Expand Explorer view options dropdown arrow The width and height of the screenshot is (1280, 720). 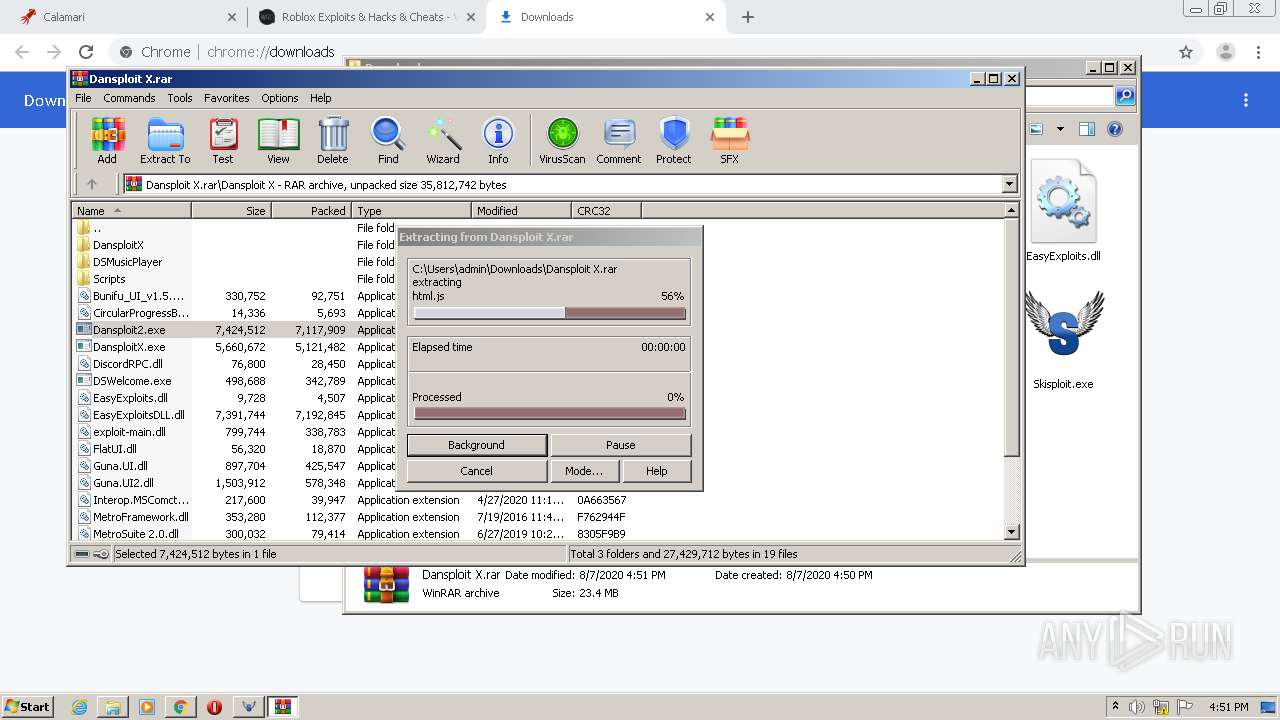1060,129
